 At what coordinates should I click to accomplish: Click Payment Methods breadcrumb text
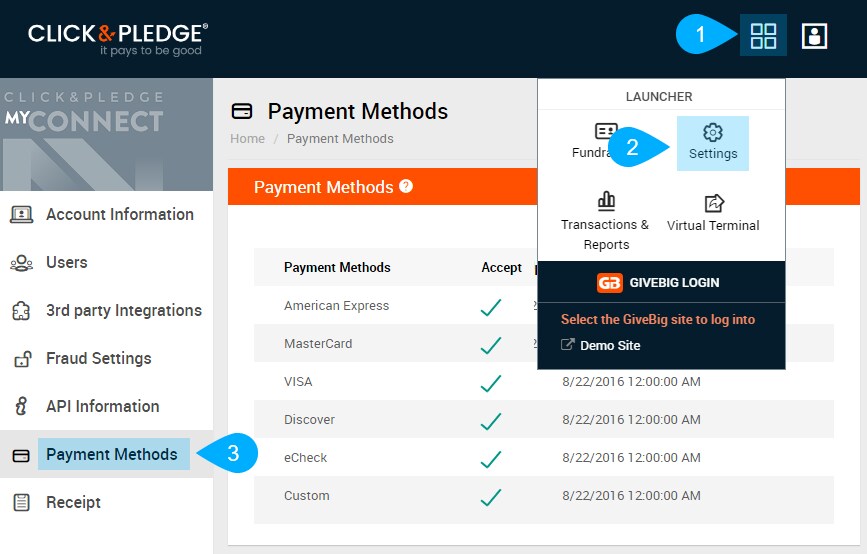[340, 139]
